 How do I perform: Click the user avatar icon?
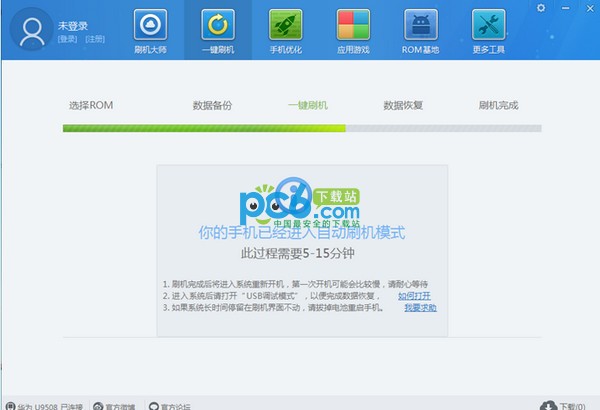[32, 30]
